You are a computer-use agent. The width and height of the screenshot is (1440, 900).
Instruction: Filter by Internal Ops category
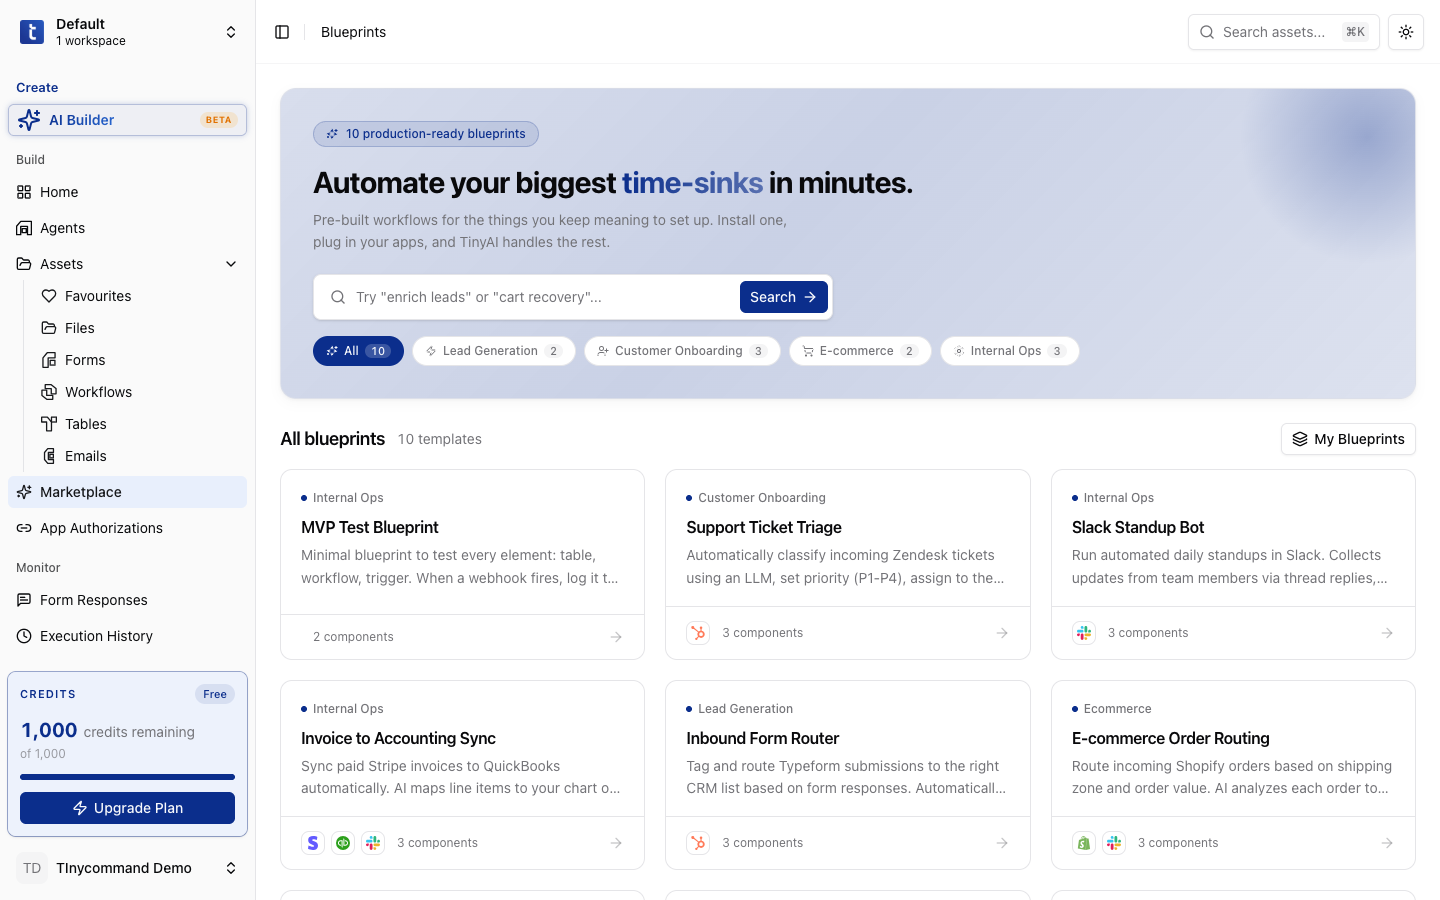click(1010, 351)
